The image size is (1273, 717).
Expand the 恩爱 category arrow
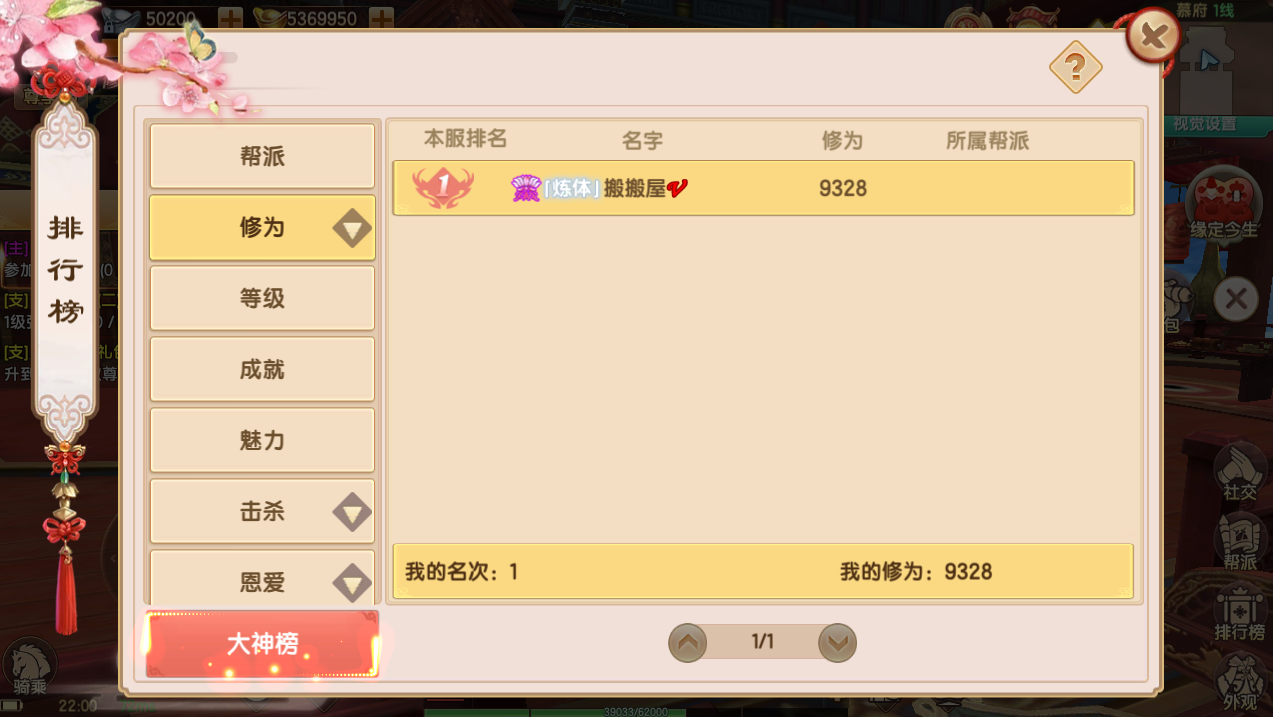click(x=352, y=582)
